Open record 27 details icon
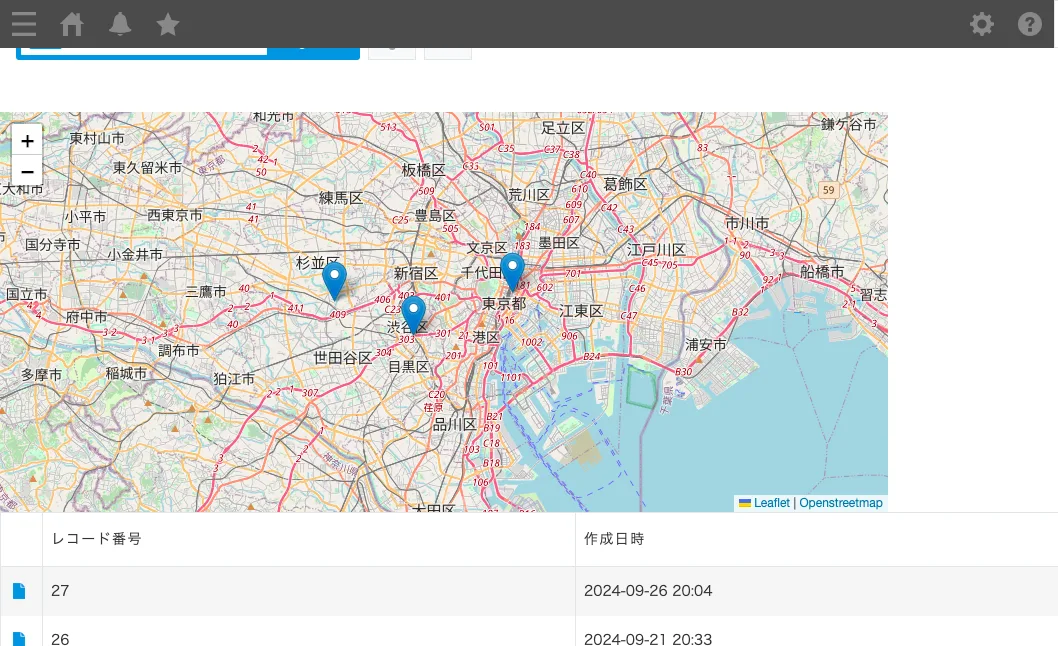Image resolution: width=1058 pixels, height=646 pixels. pos(19,591)
